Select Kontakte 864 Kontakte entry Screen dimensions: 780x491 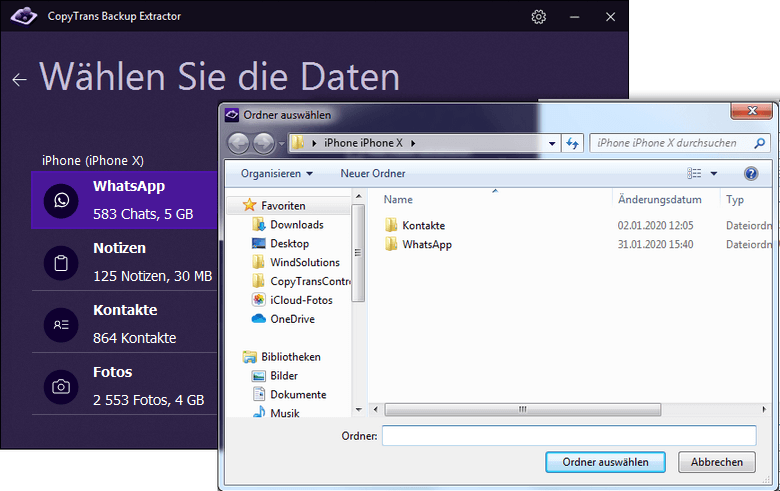tap(124, 324)
